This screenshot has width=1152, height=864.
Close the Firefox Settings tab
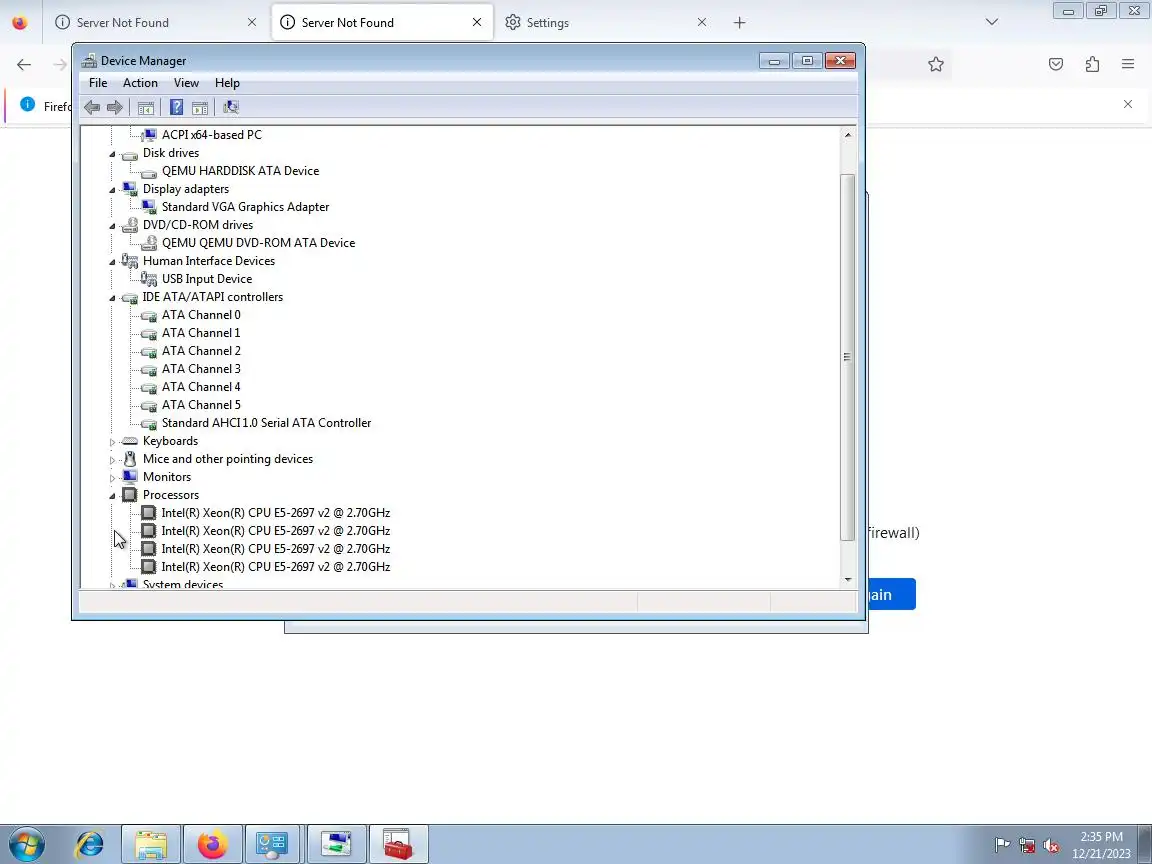pyautogui.click(x=702, y=22)
